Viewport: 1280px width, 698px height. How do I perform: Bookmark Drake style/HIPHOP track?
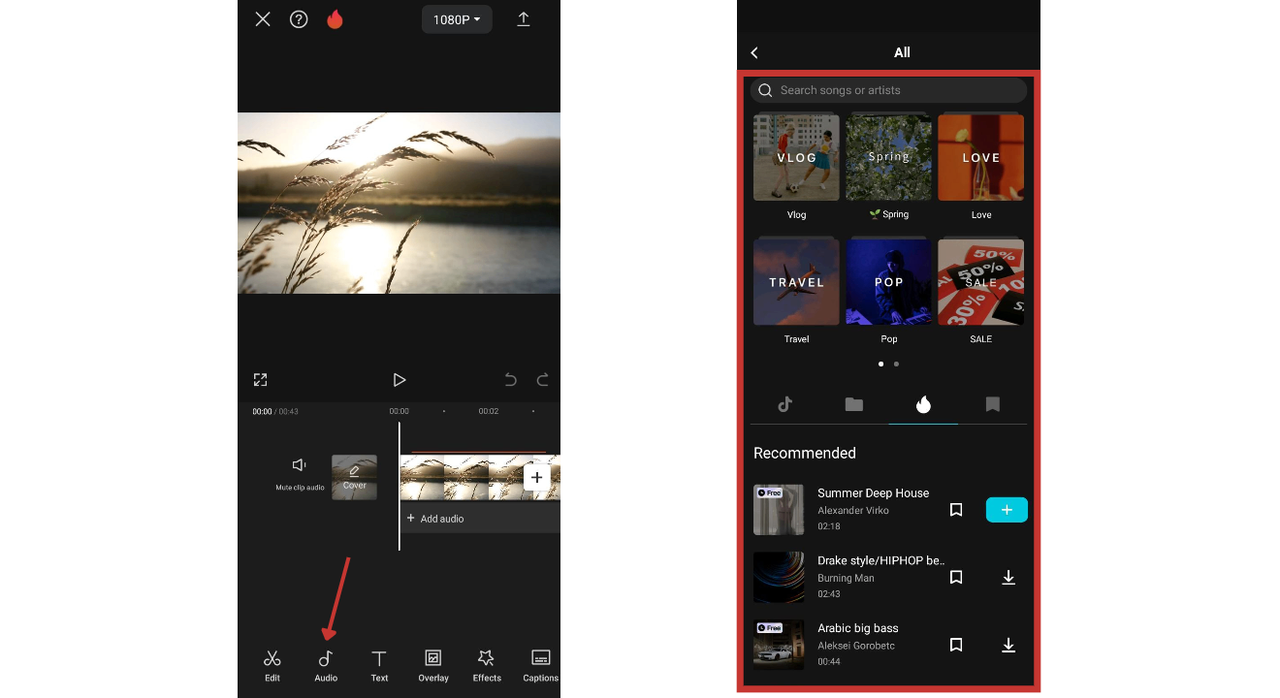956,577
